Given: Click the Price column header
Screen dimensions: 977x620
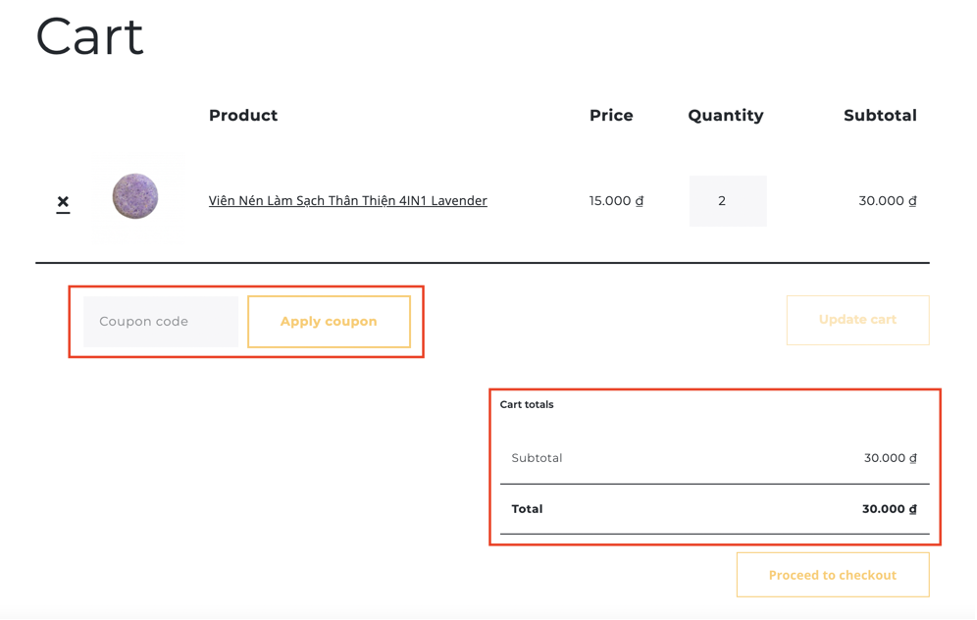Looking at the screenshot, I should pos(611,115).
